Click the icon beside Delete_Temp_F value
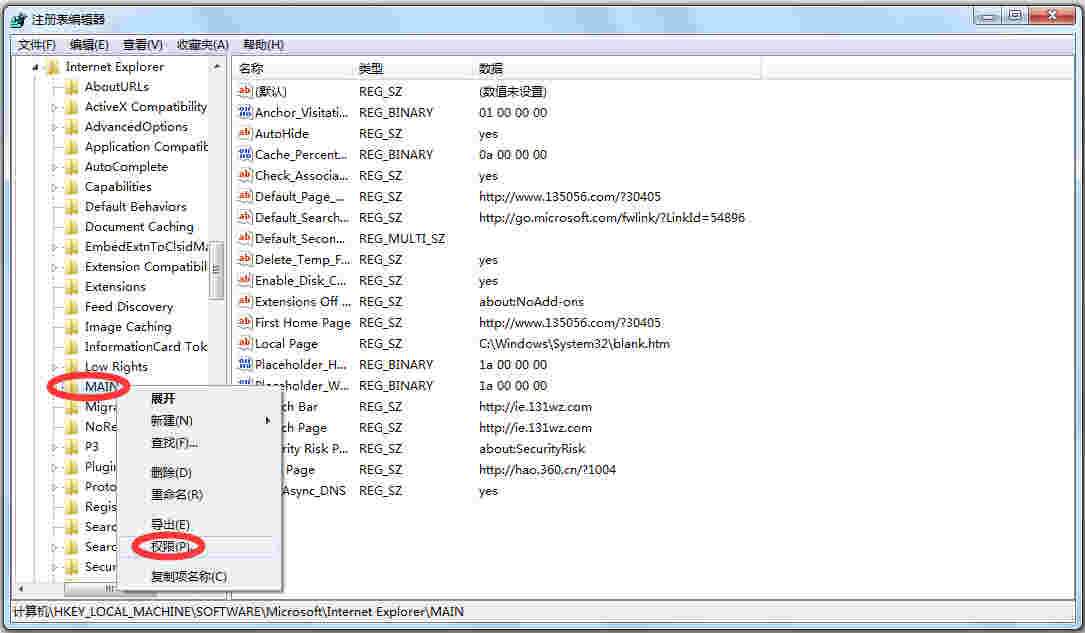 coord(244,259)
